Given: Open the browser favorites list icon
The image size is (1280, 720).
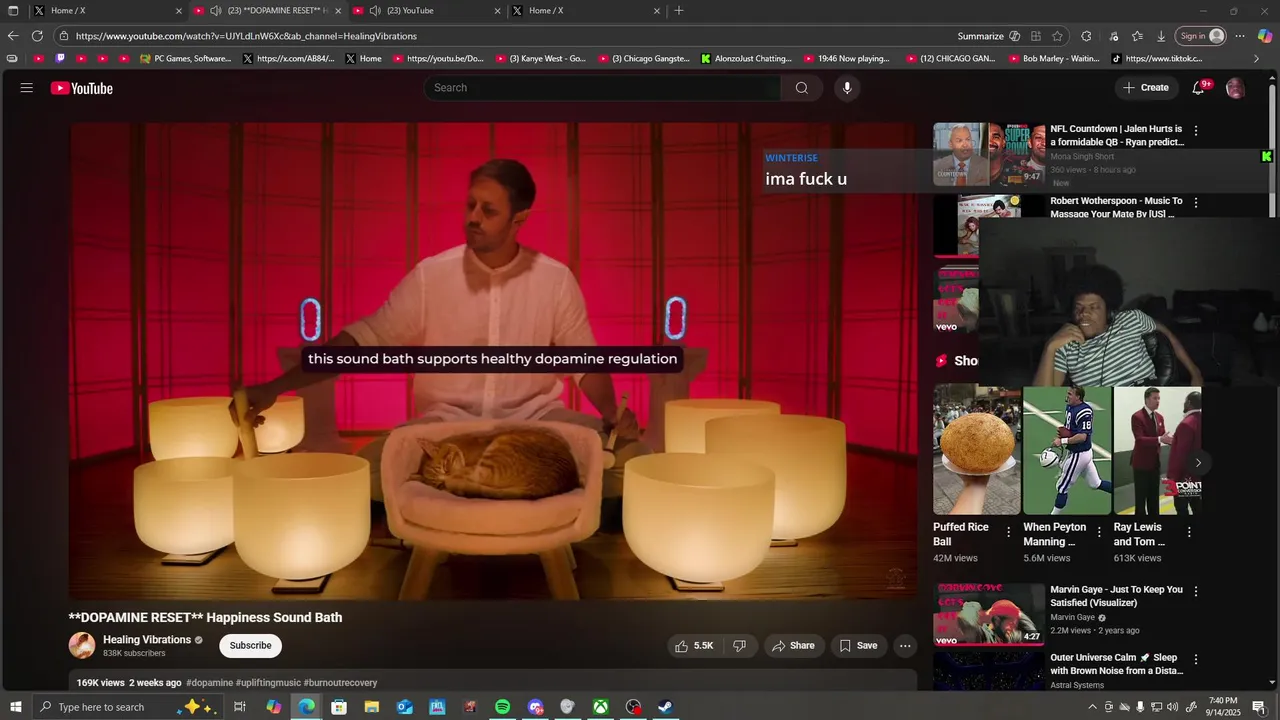Looking at the screenshot, I should (x=1137, y=36).
